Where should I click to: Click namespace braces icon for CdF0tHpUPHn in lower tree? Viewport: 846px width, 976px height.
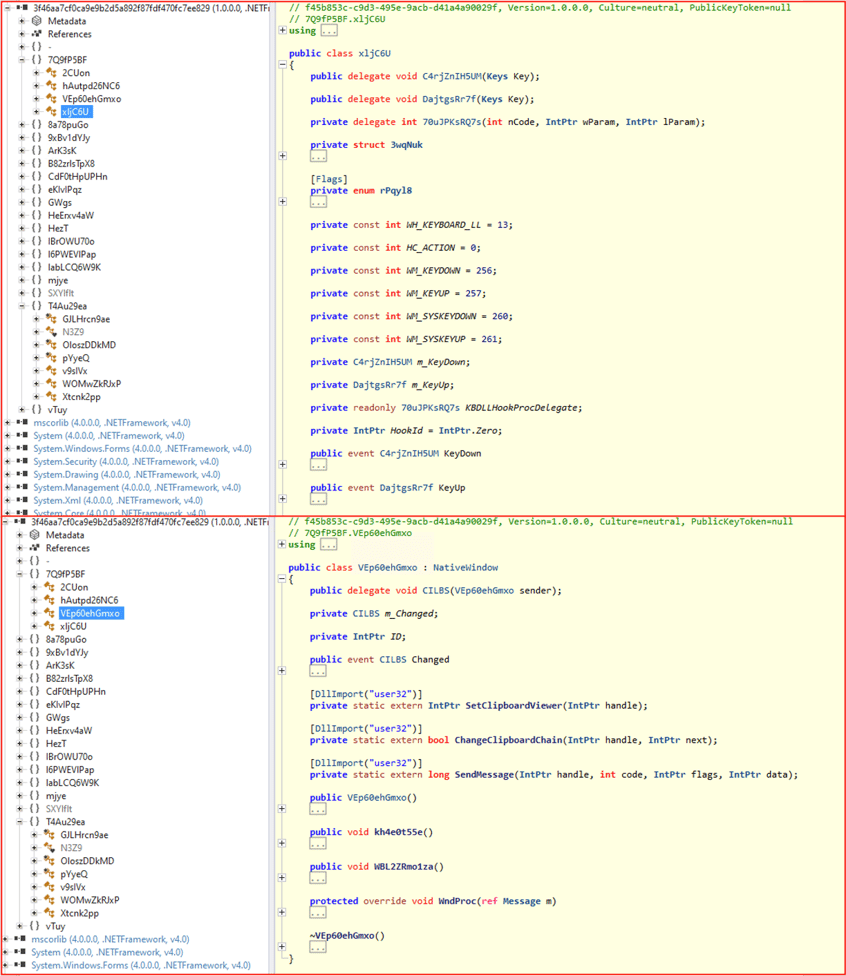click(35, 692)
